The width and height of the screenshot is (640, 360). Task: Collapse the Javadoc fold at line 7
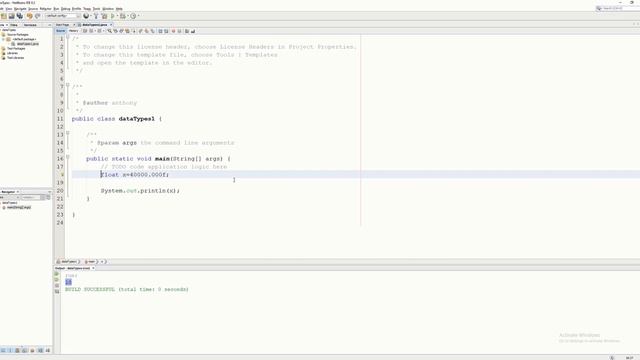coord(68,85)
